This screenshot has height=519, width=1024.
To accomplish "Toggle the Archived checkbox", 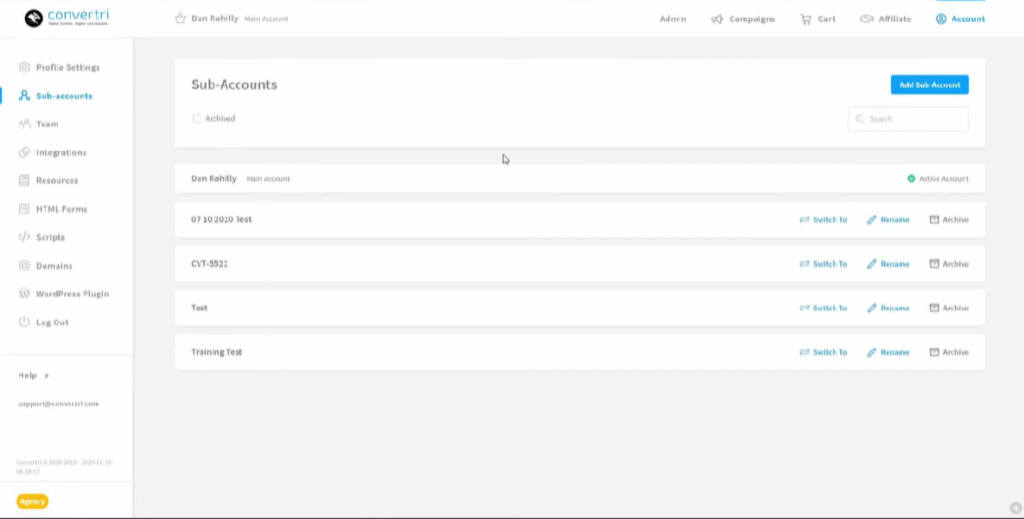I will pos(197,119).
